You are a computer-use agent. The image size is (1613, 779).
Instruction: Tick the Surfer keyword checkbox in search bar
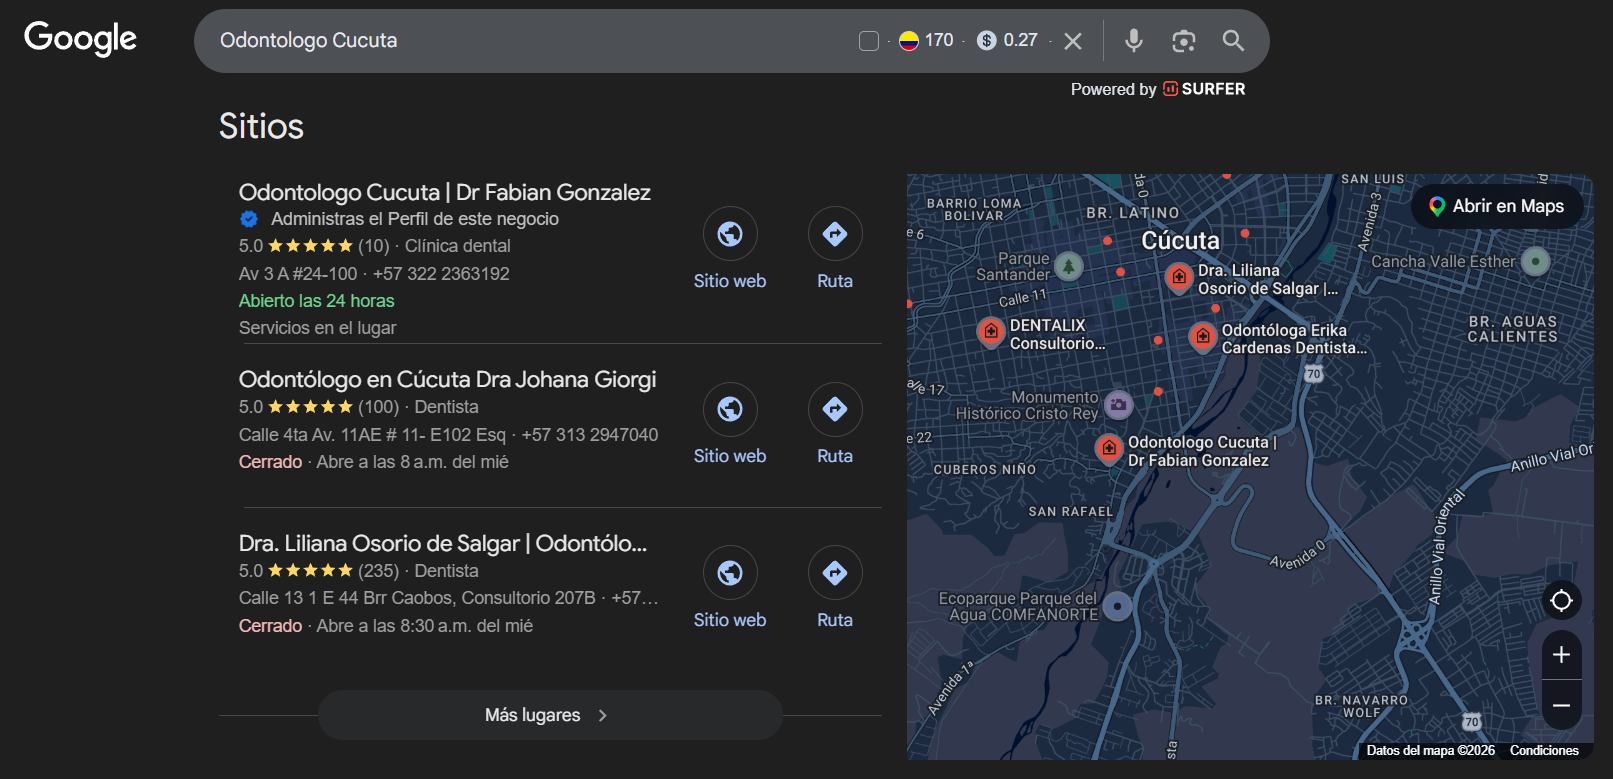click(869, 41)
